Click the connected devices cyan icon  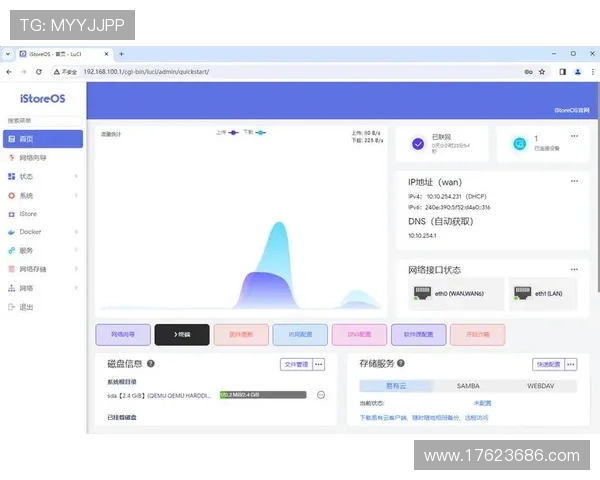coord(520,144)
